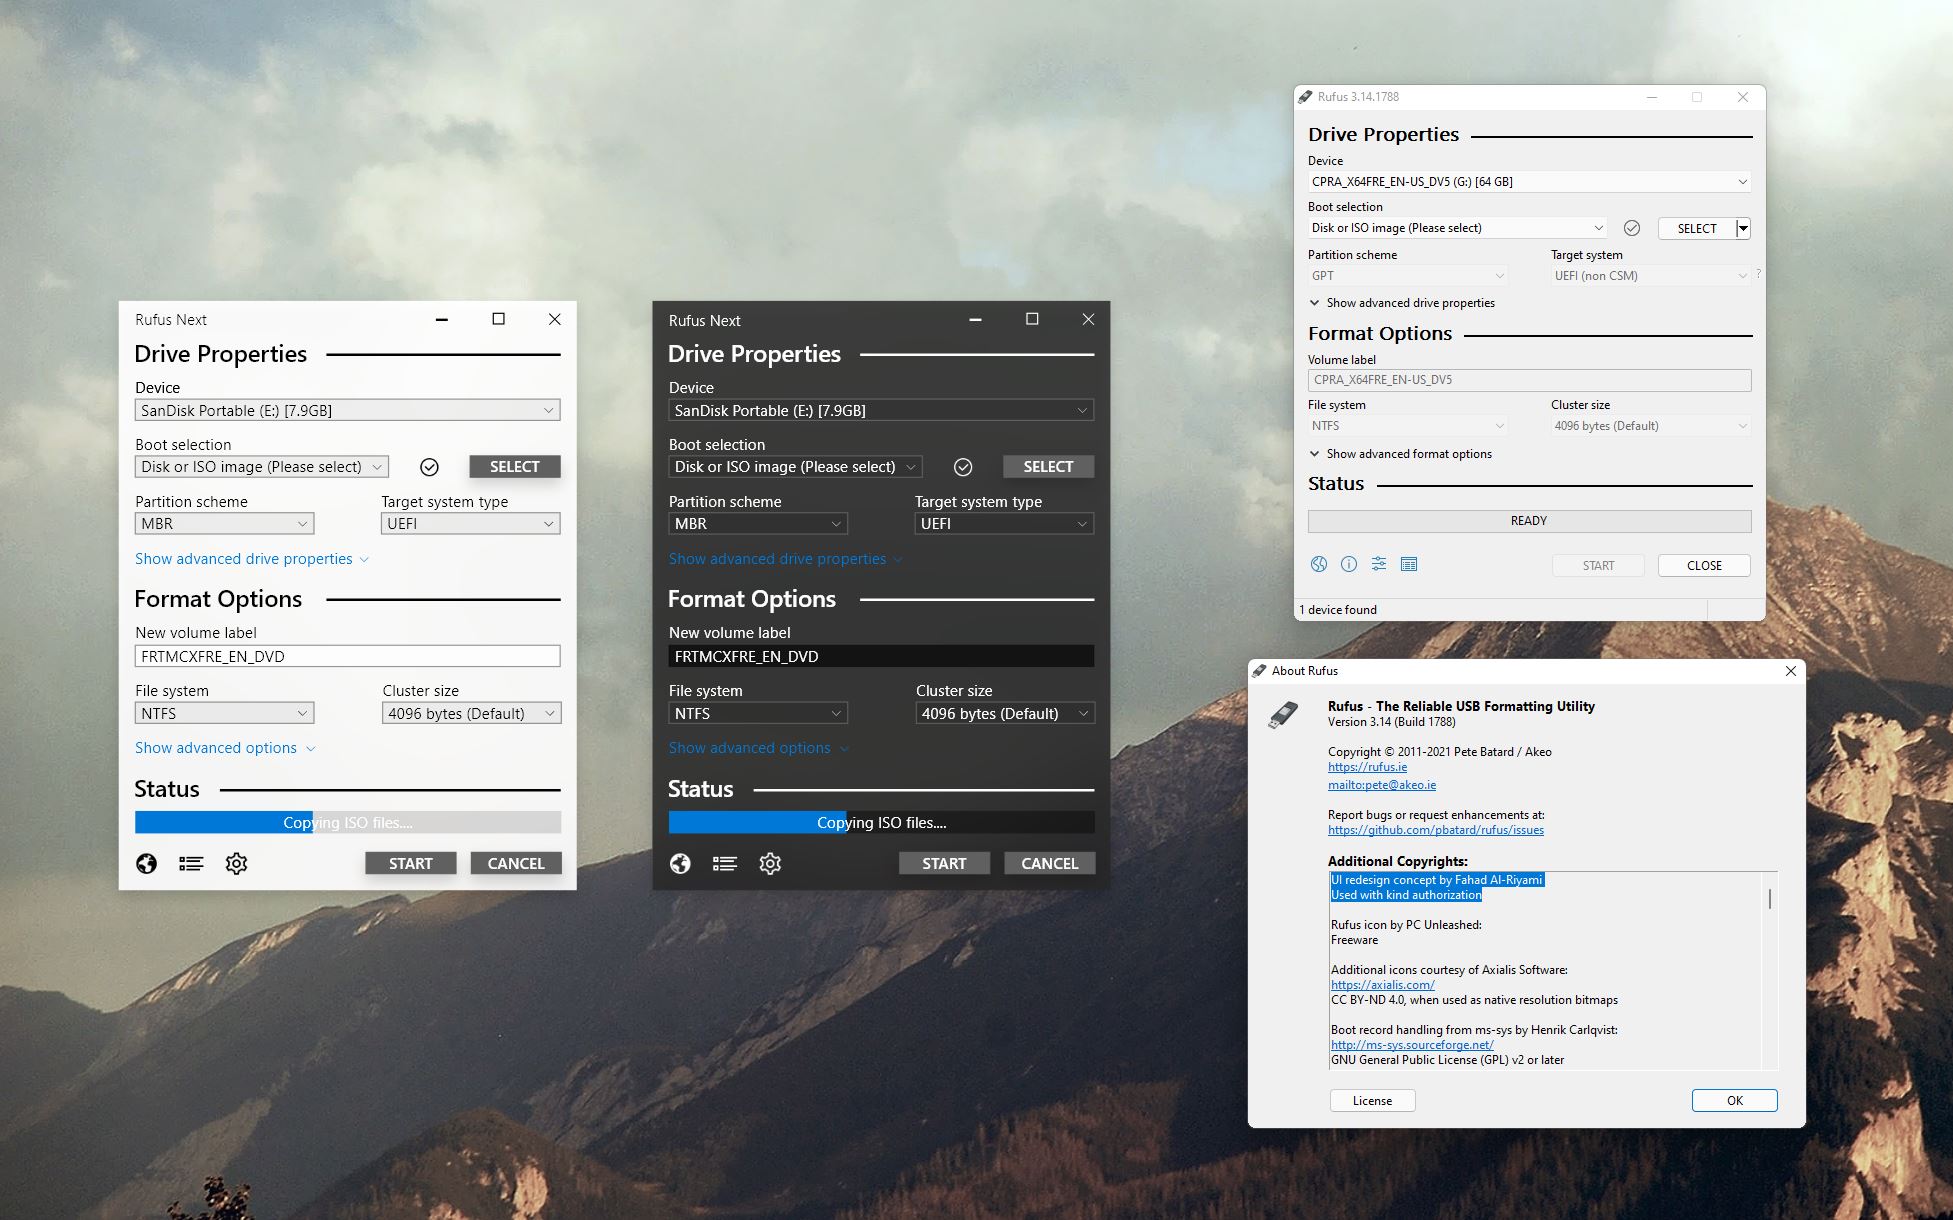The width and height of the screenshot is (1953, 1220).
Task: Click CANCEL button in left Rufus Next window
Action: [x=514, y=863]
